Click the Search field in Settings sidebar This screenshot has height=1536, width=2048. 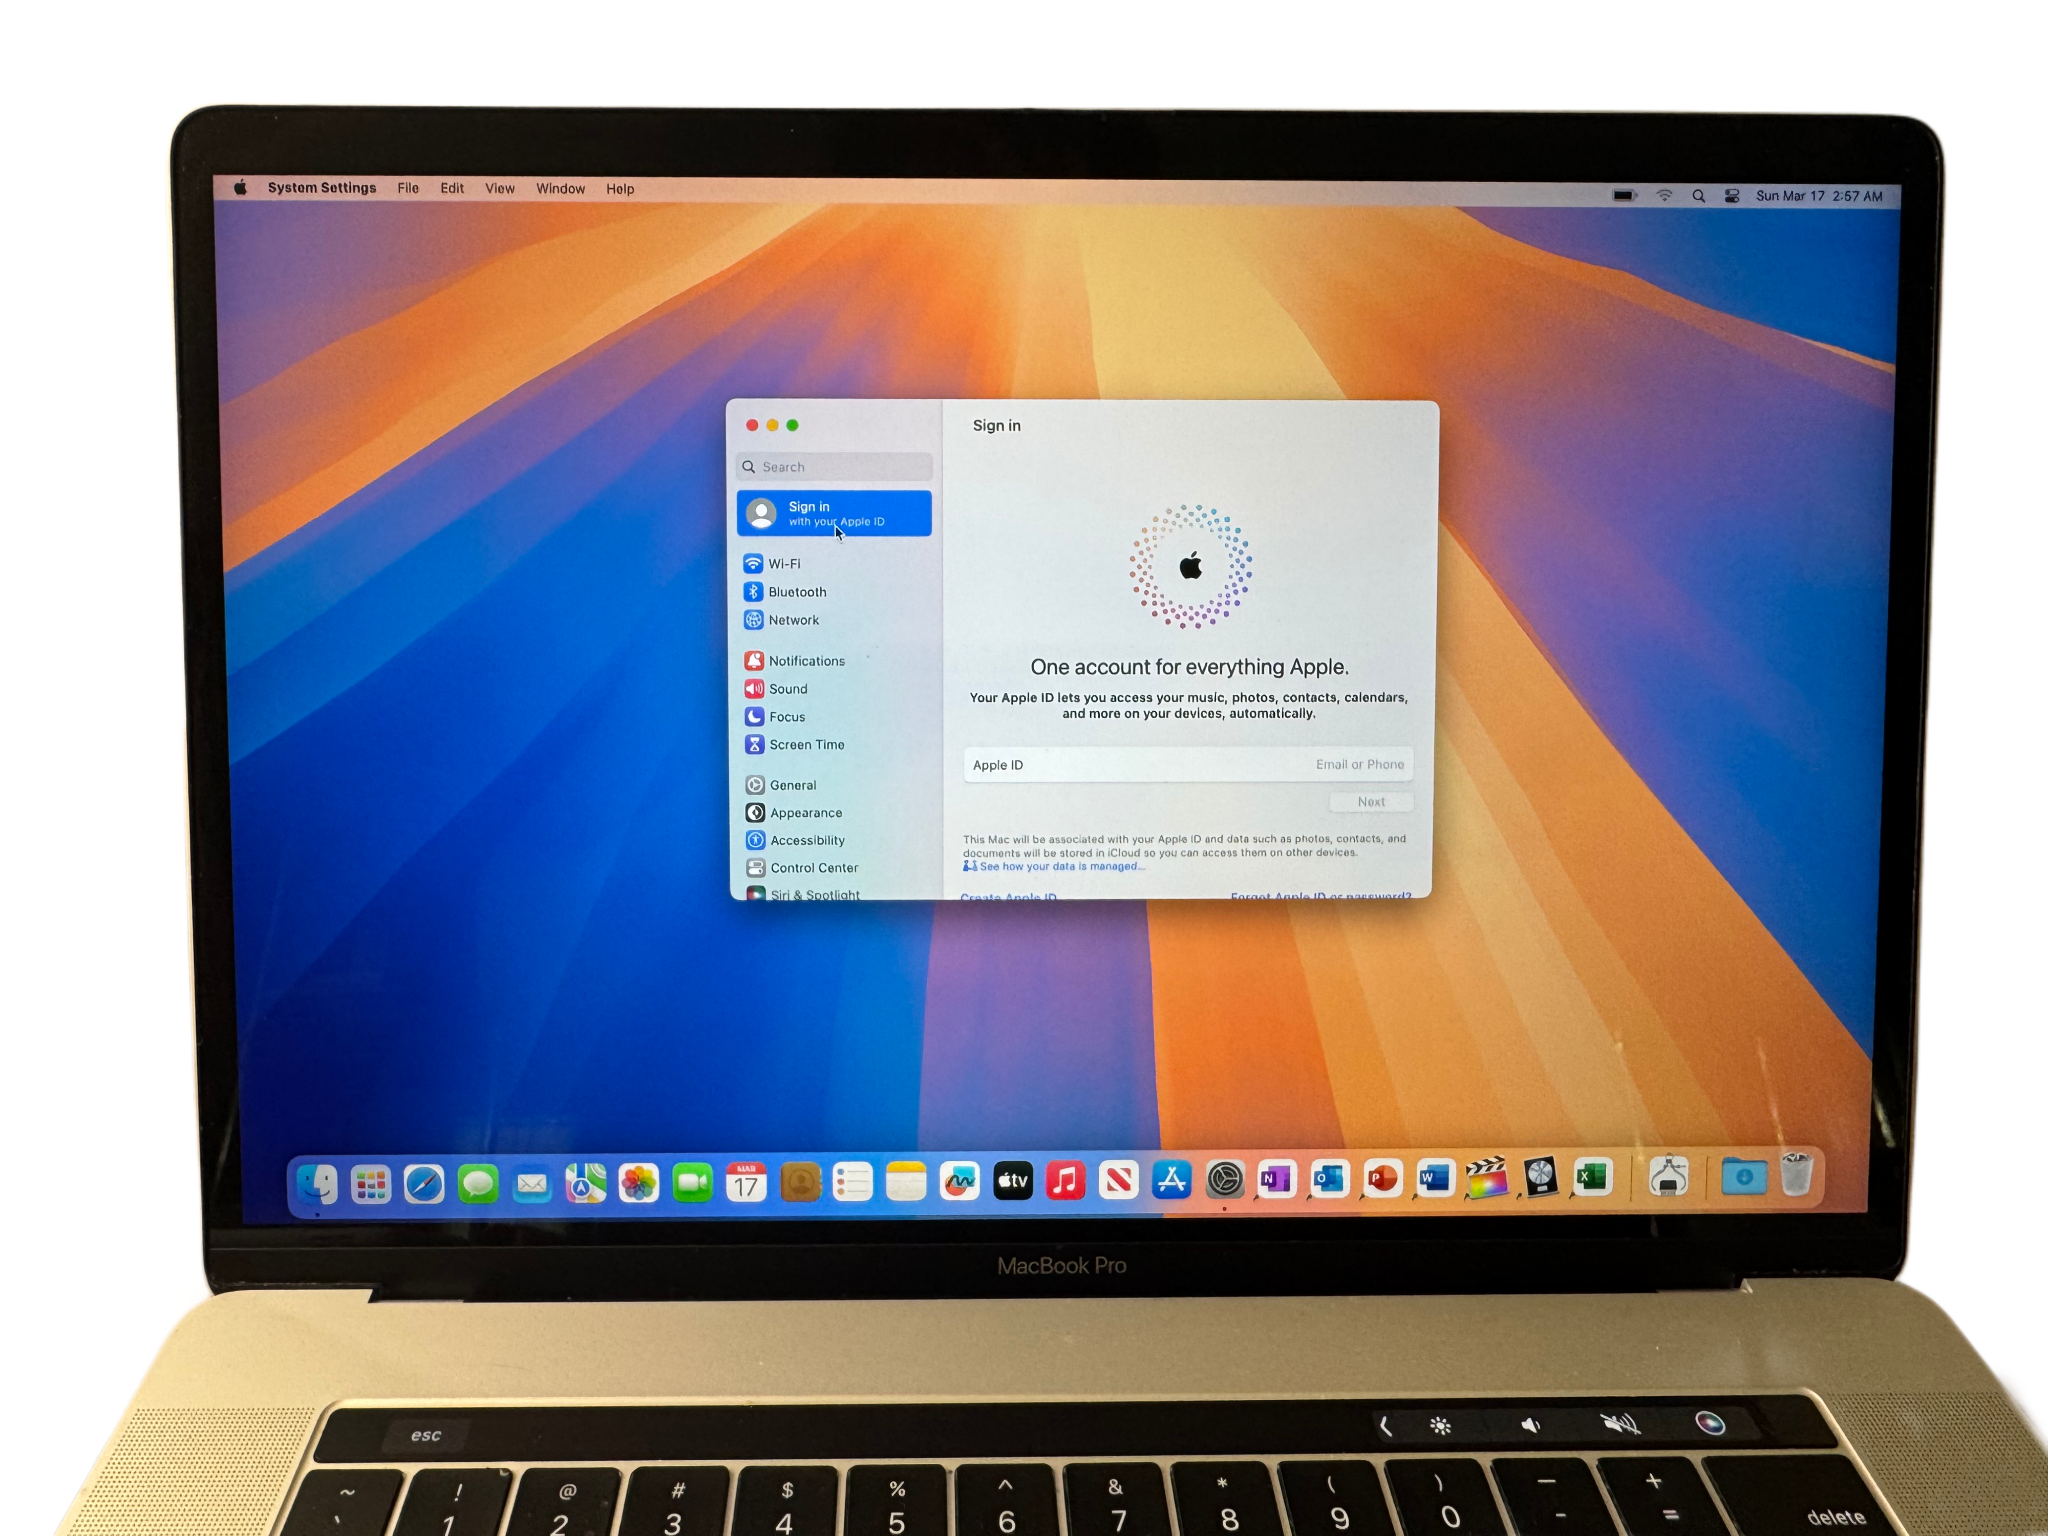tap(835, 467)
